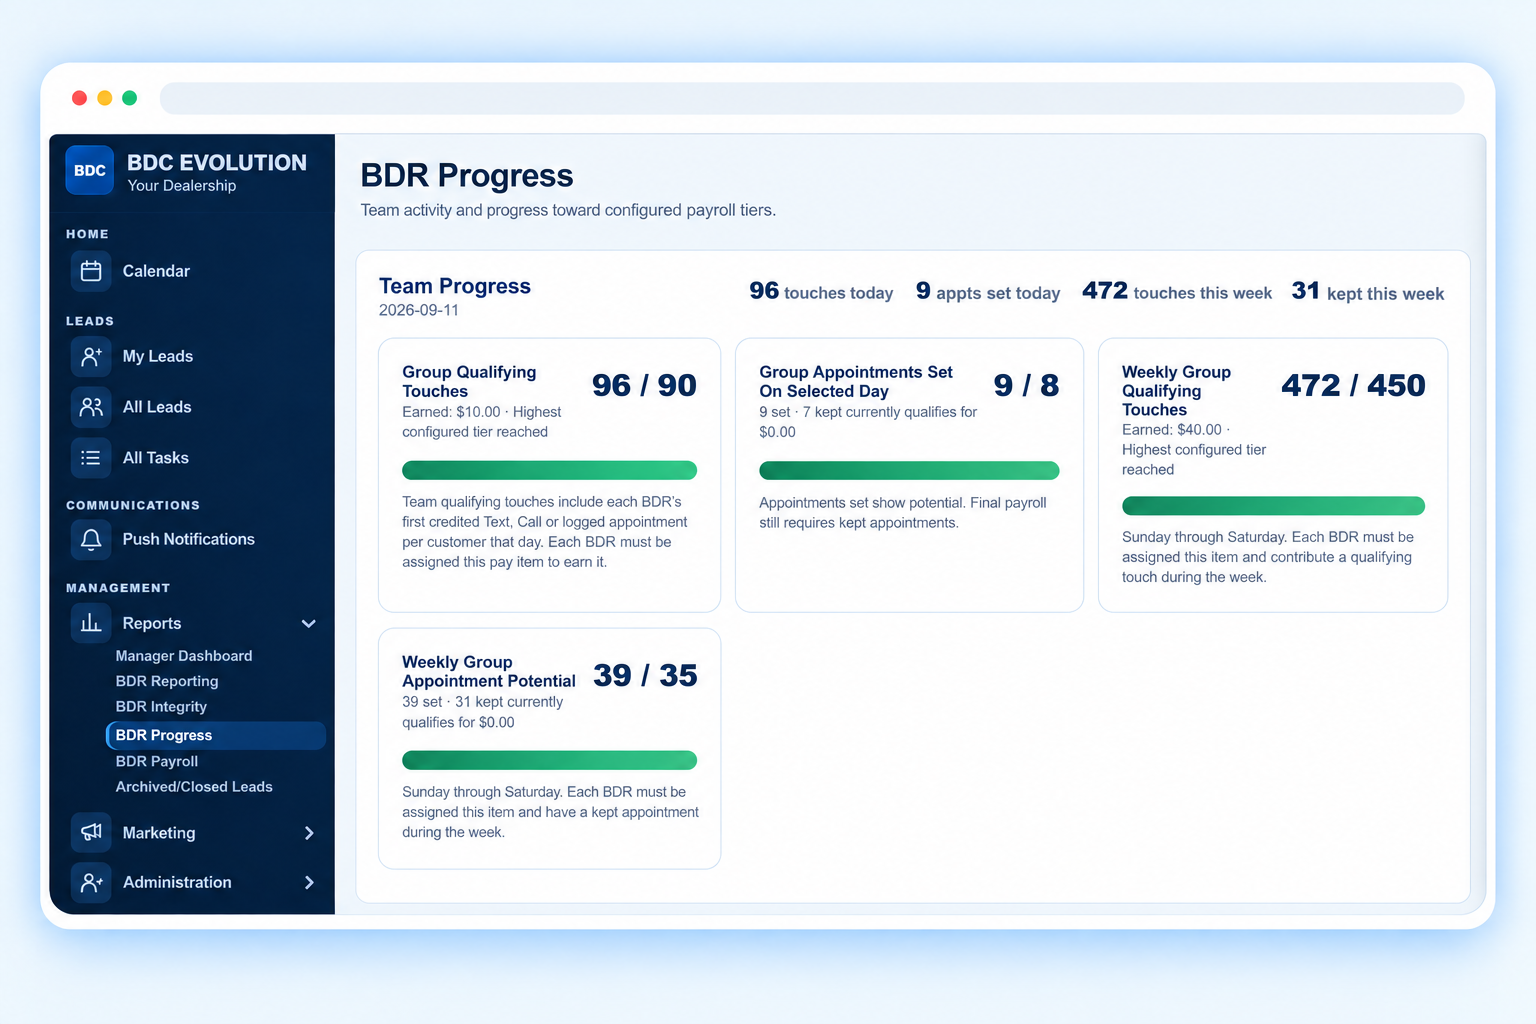Click the red window close dot
The image size is (1536, 1024).
click(79, 98)
